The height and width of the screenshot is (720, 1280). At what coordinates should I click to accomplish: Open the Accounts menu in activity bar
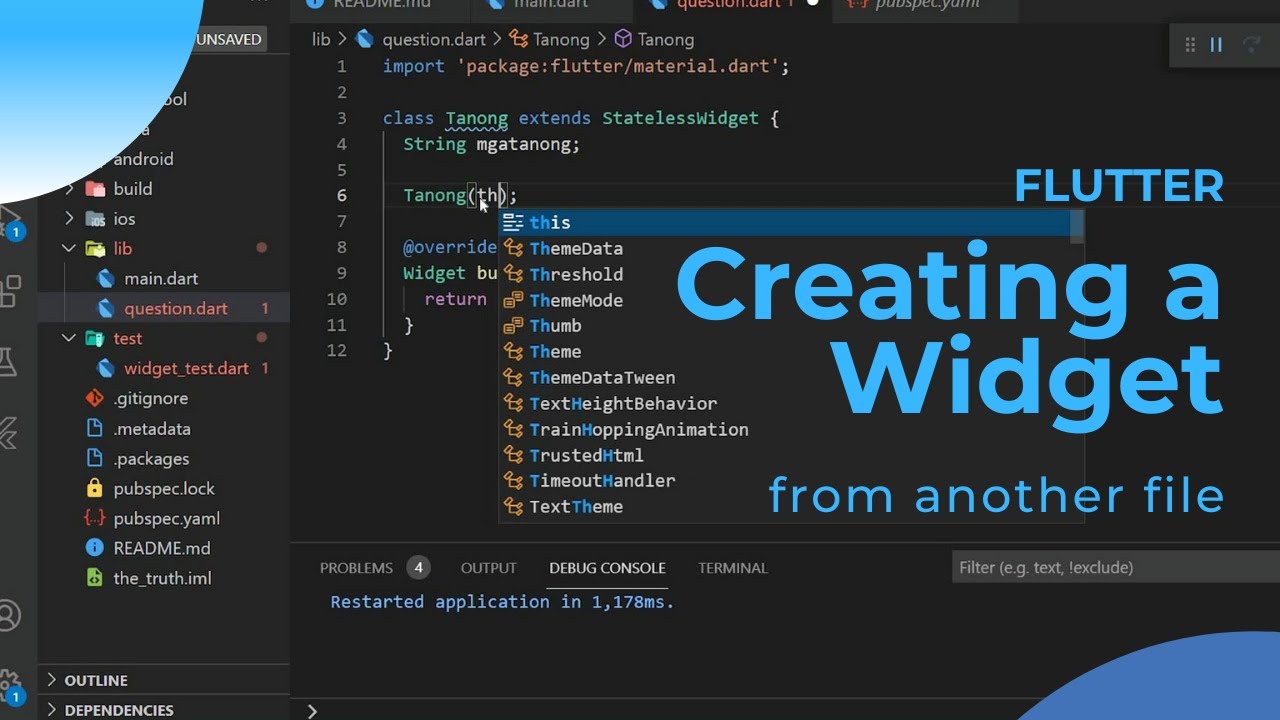tap(9, 615)
